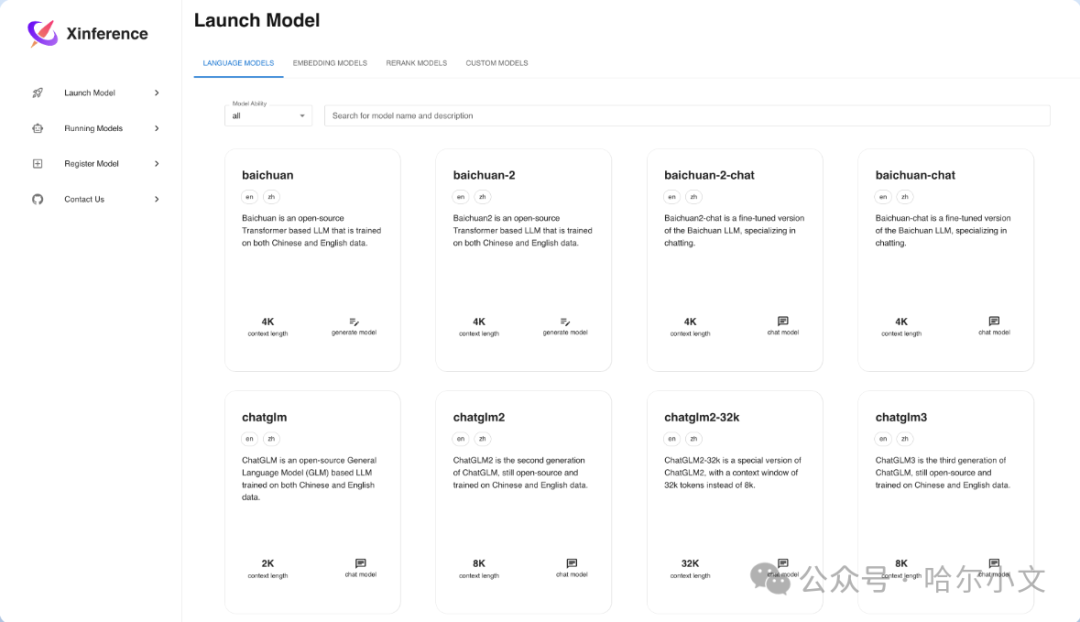Screen dimensions: 1080x622
Task: Switch to the Embedding Models tab
Action: [330, 63]
